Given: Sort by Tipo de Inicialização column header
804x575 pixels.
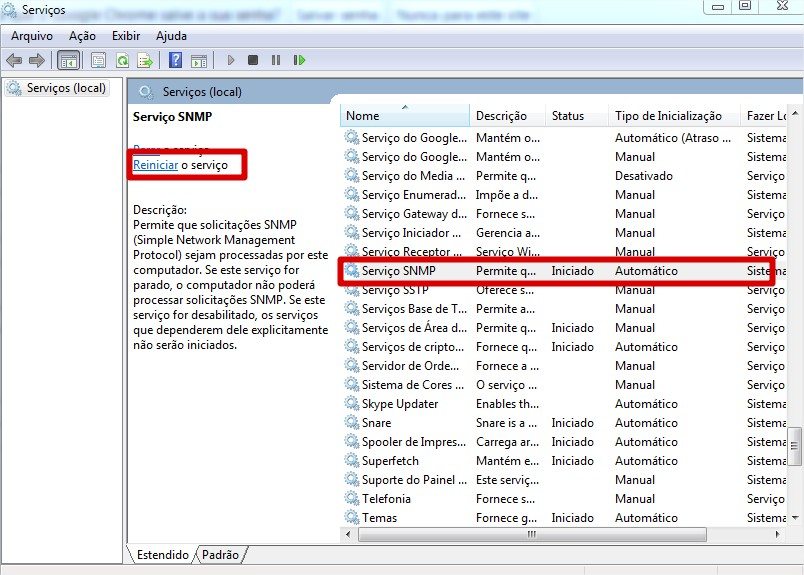Looking at the screenshot, I should click(668, 116).
